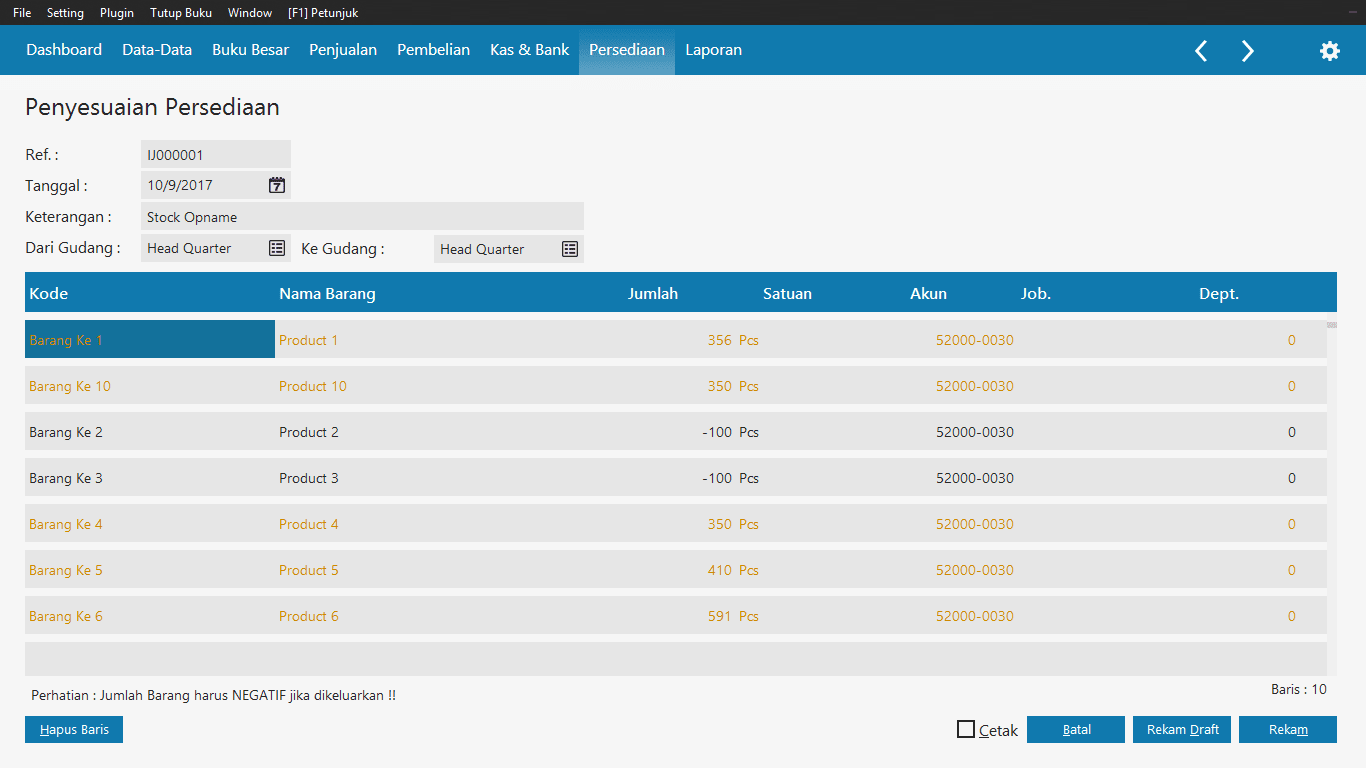1366x768 pixels.
Task: Click the Batal button
Action: (1076, 730)
